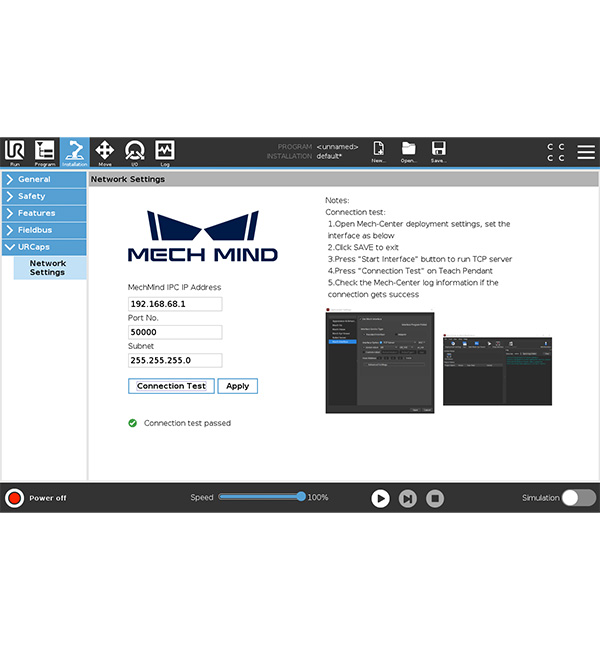Click the Port No. field
The width and height of the screenshot is (600, 650).
point(175,332)
